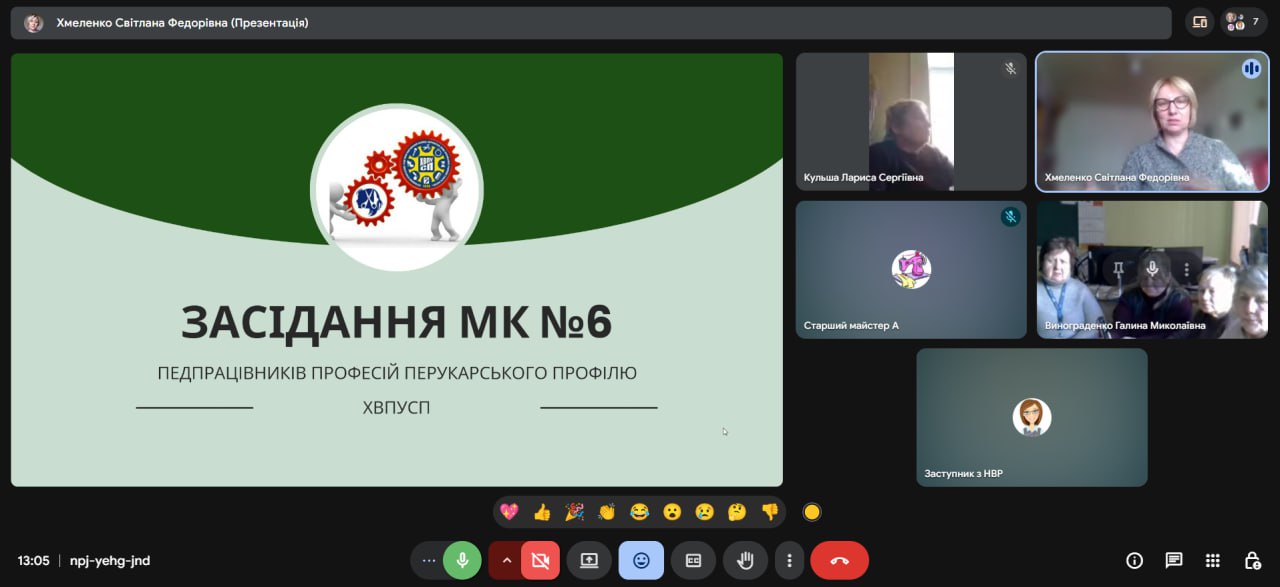
Task: Open options menu on Винограденко Галина Миколаївна tile
Action: point(1187,269)
